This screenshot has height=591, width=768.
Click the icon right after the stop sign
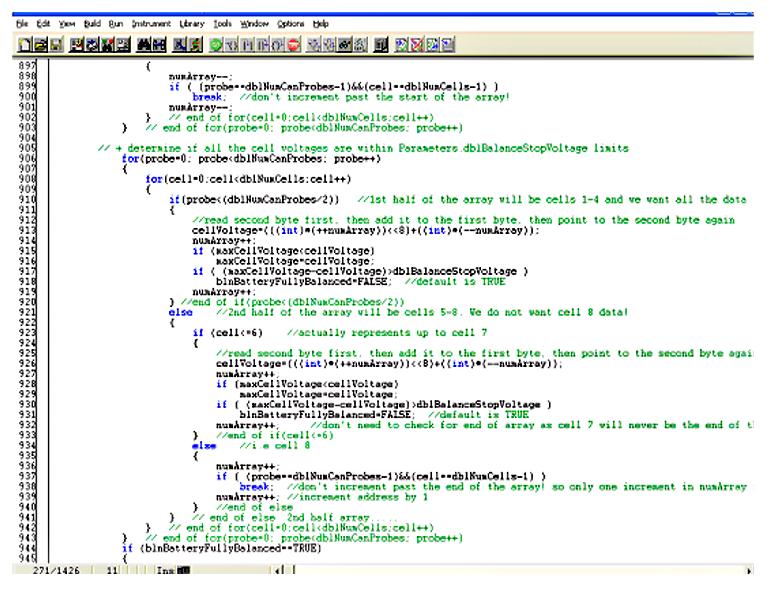[313, 45]
